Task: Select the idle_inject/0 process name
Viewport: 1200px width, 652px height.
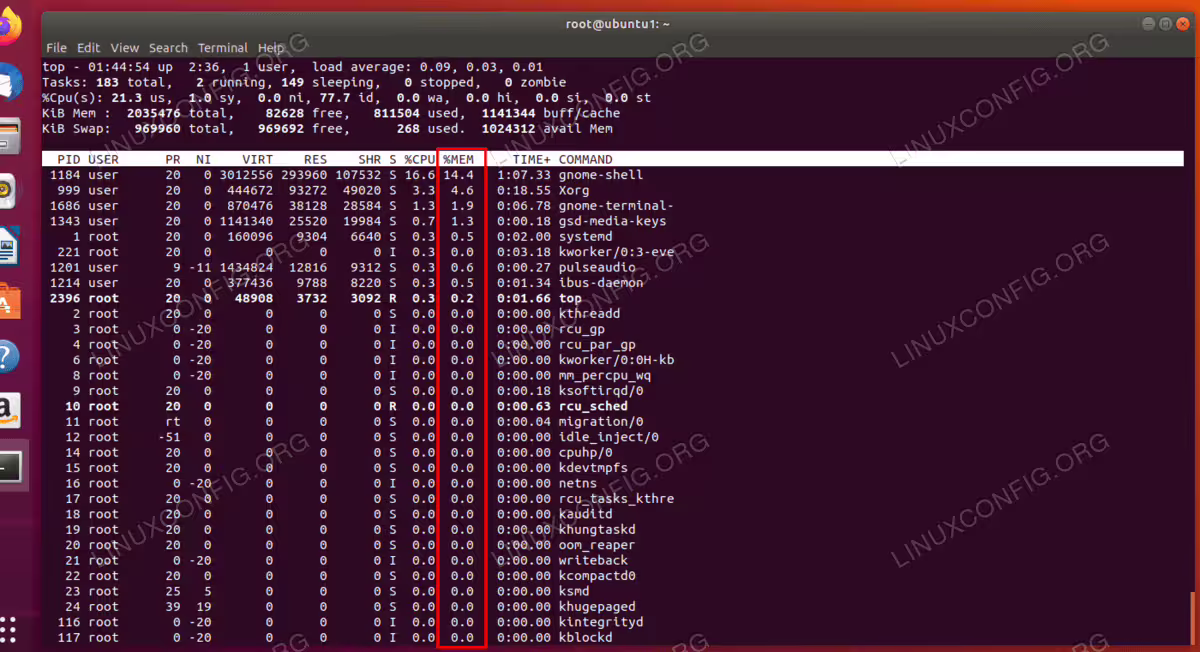Action: point(609,437)
